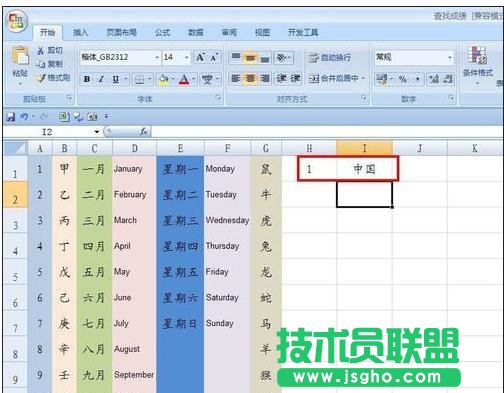Click the phonetic guide 变 icon
The image size is (504, 393).
click(207, 79)
